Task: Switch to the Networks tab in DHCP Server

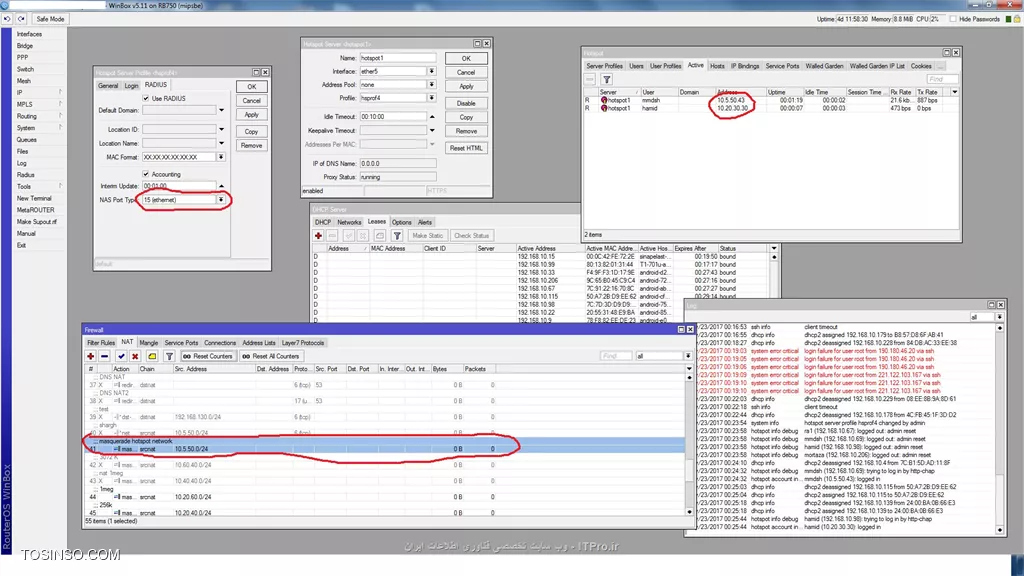Action: tap(349, 222)
